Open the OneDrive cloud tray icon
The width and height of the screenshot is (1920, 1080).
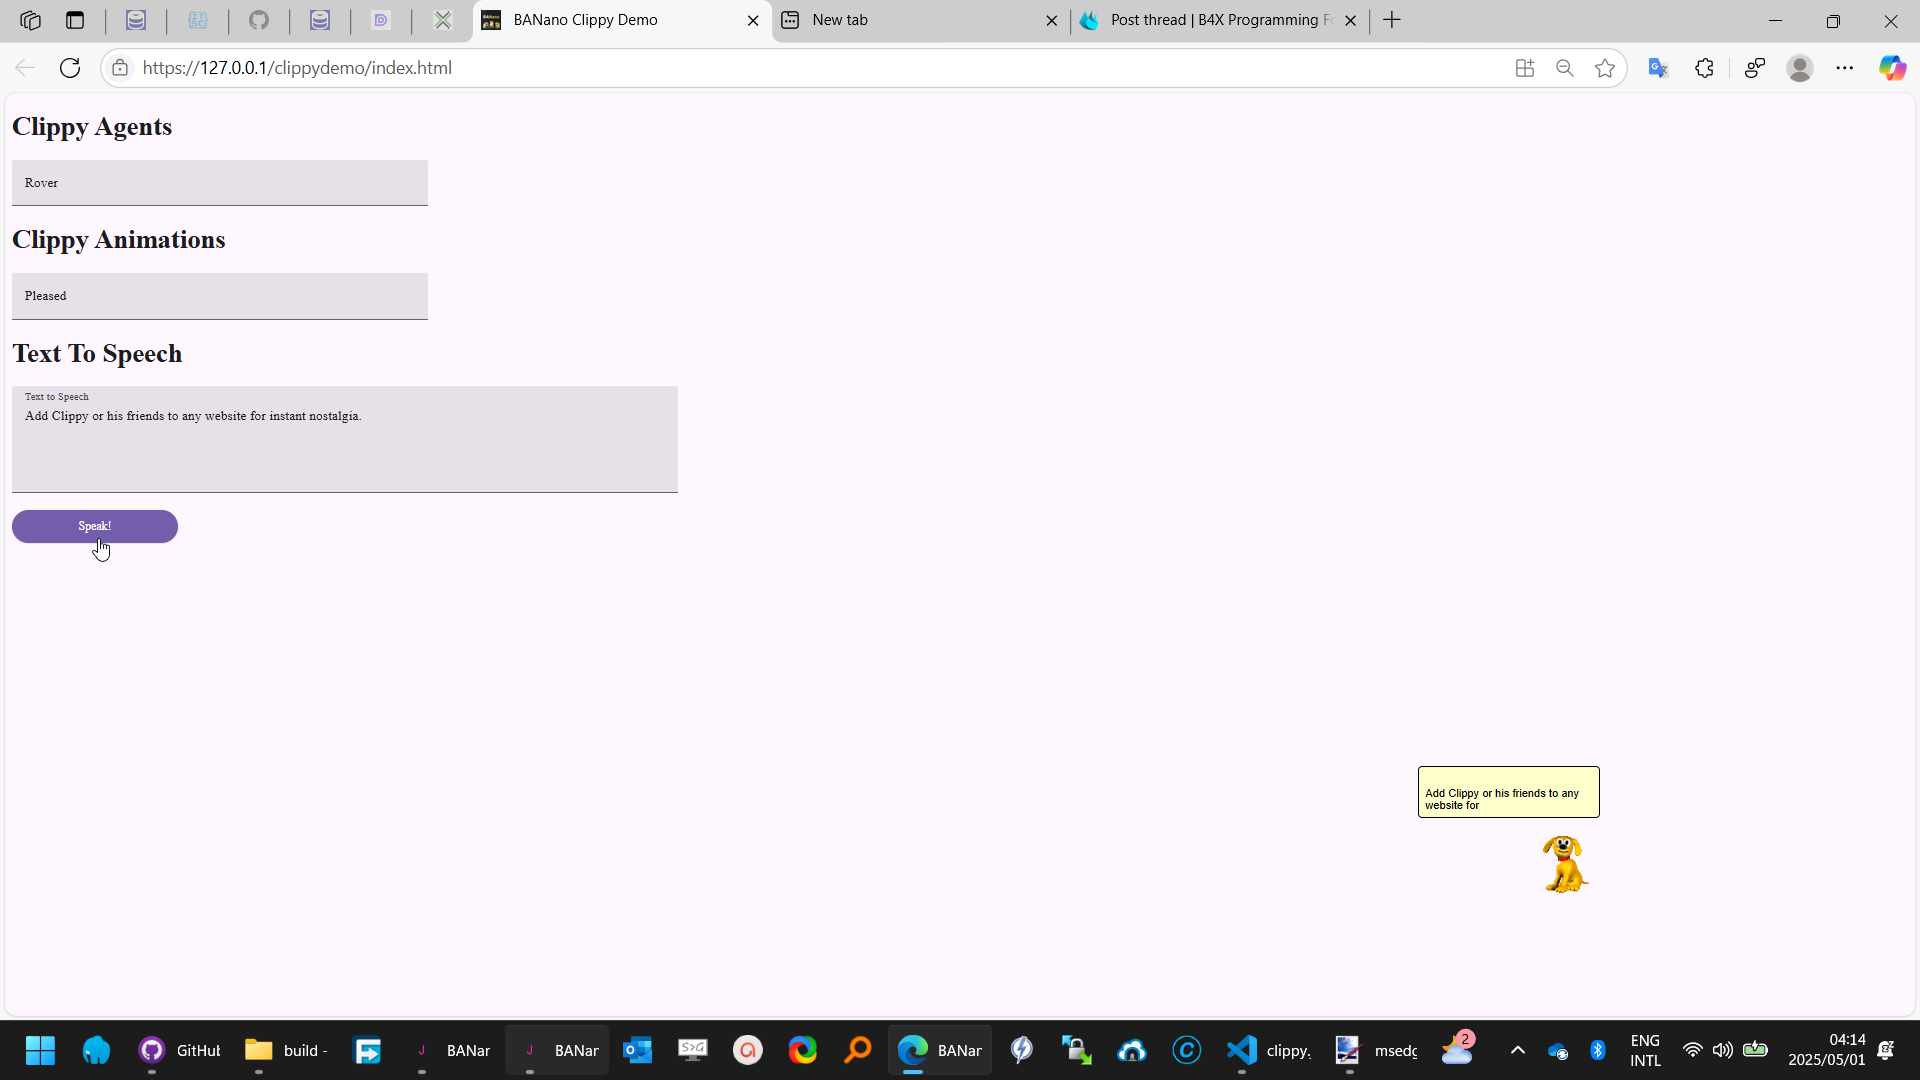point(1558,1050)
